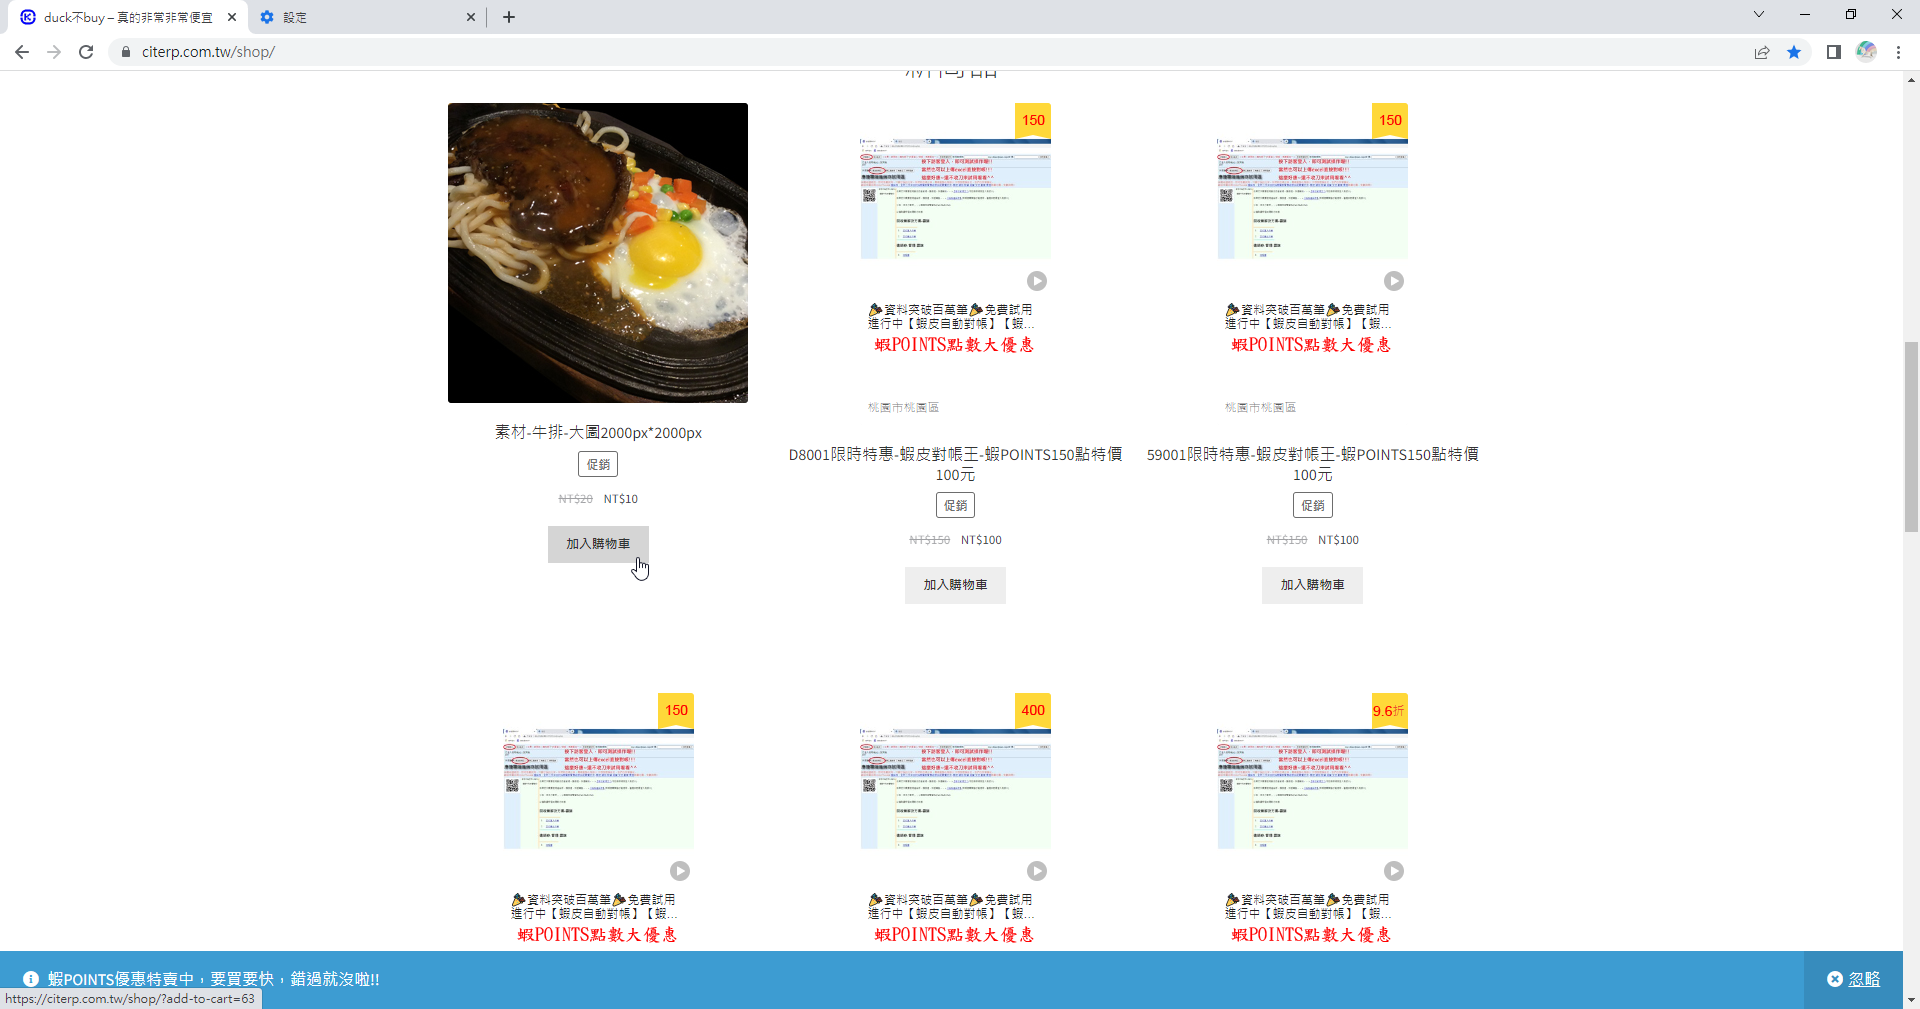The height and width of the screenshot is (1009, 1920).
Task: Toggle the browser side panel
Action: click(1833, 52)
